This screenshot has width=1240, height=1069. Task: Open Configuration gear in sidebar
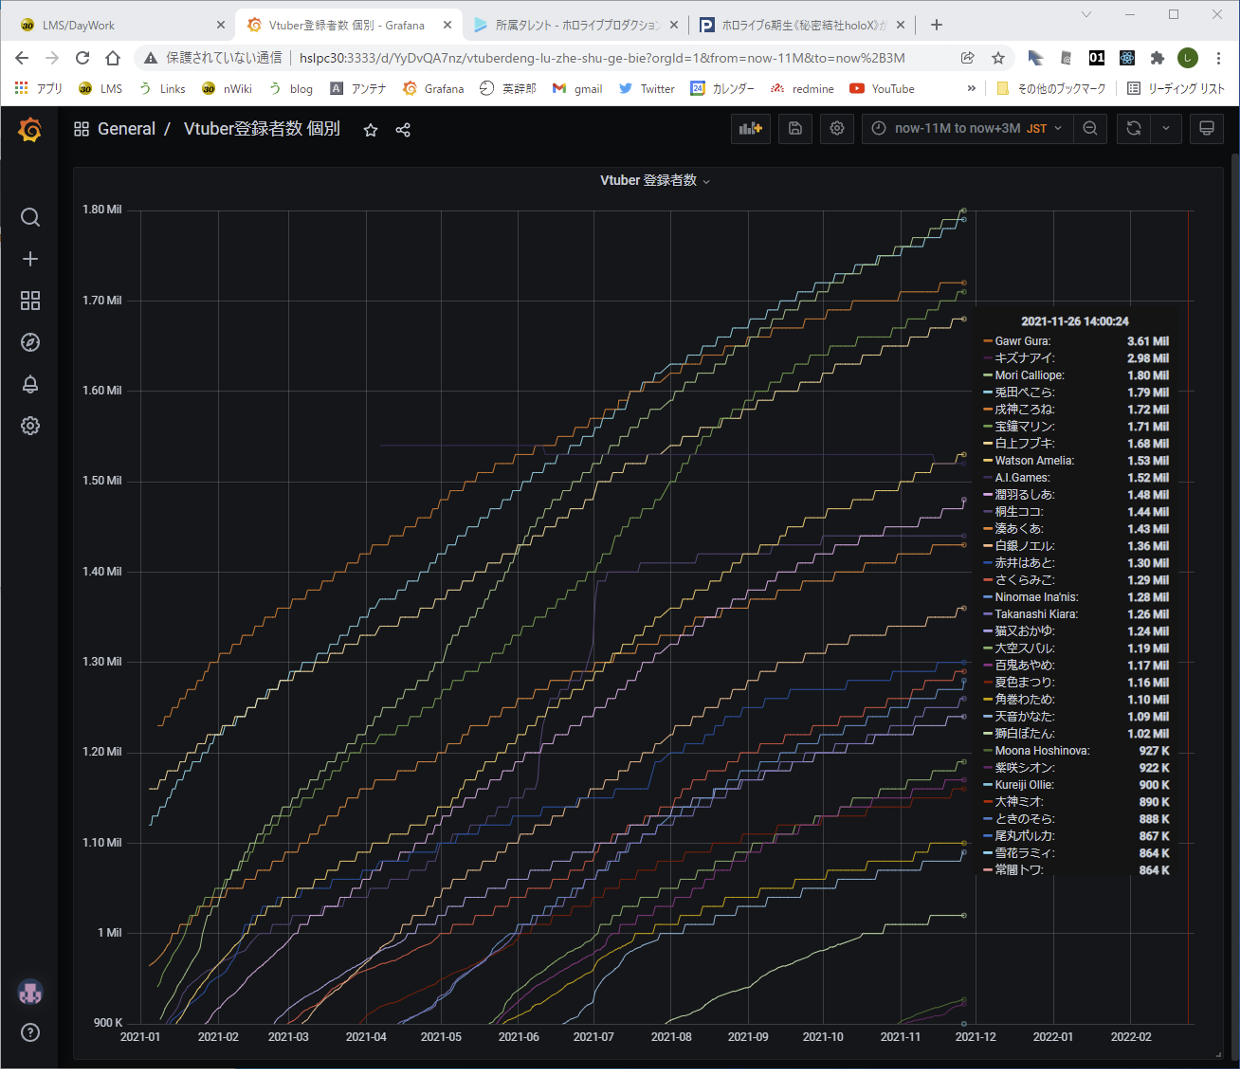(x=30, y=426)
